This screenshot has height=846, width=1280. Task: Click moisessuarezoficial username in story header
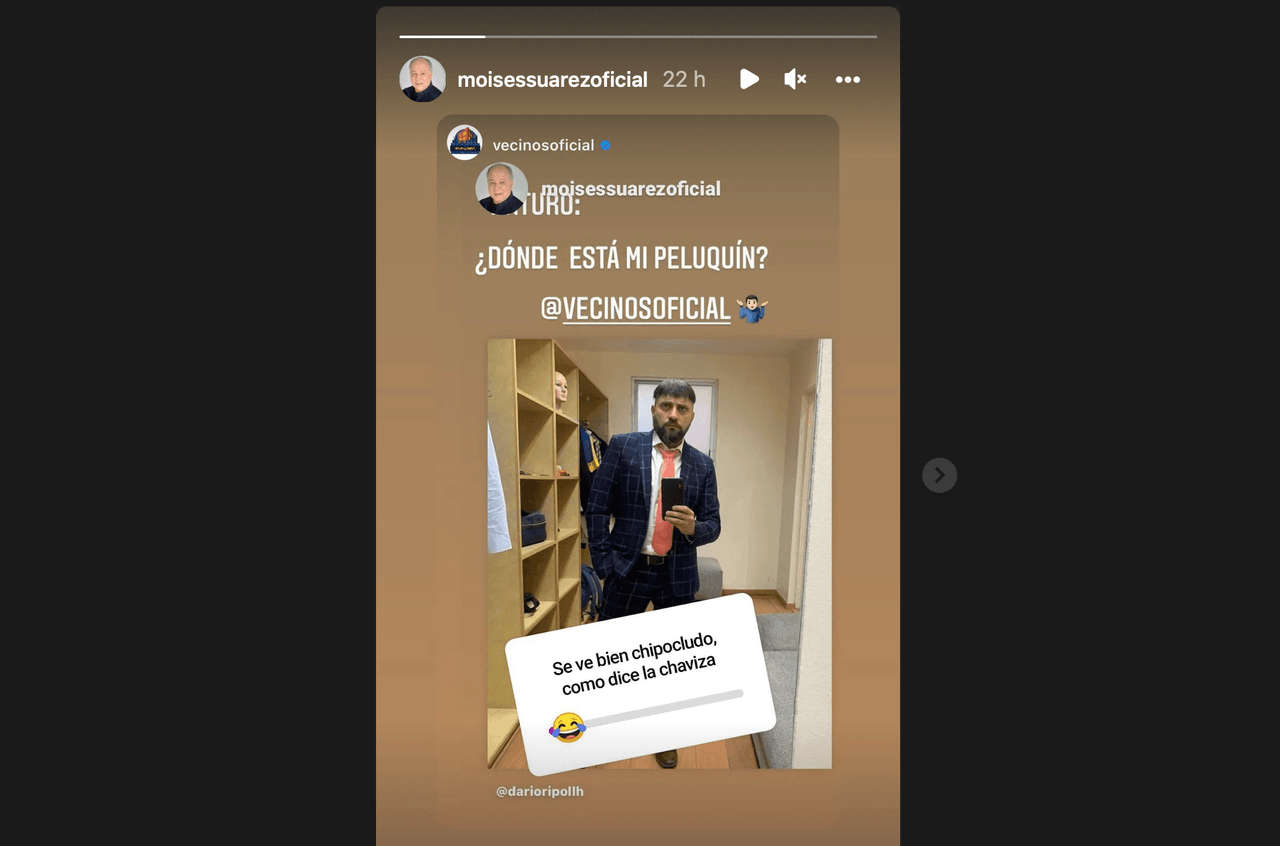pyautogui.click(x=552, y=80)
